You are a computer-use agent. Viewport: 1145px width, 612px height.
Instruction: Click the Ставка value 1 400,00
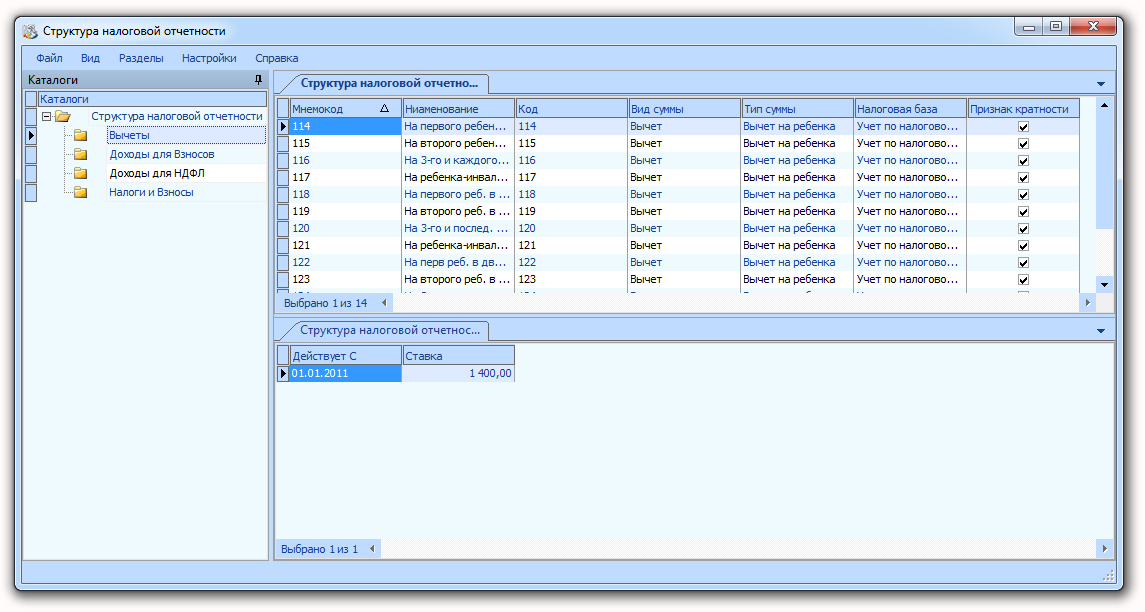(x=459, y=373)
